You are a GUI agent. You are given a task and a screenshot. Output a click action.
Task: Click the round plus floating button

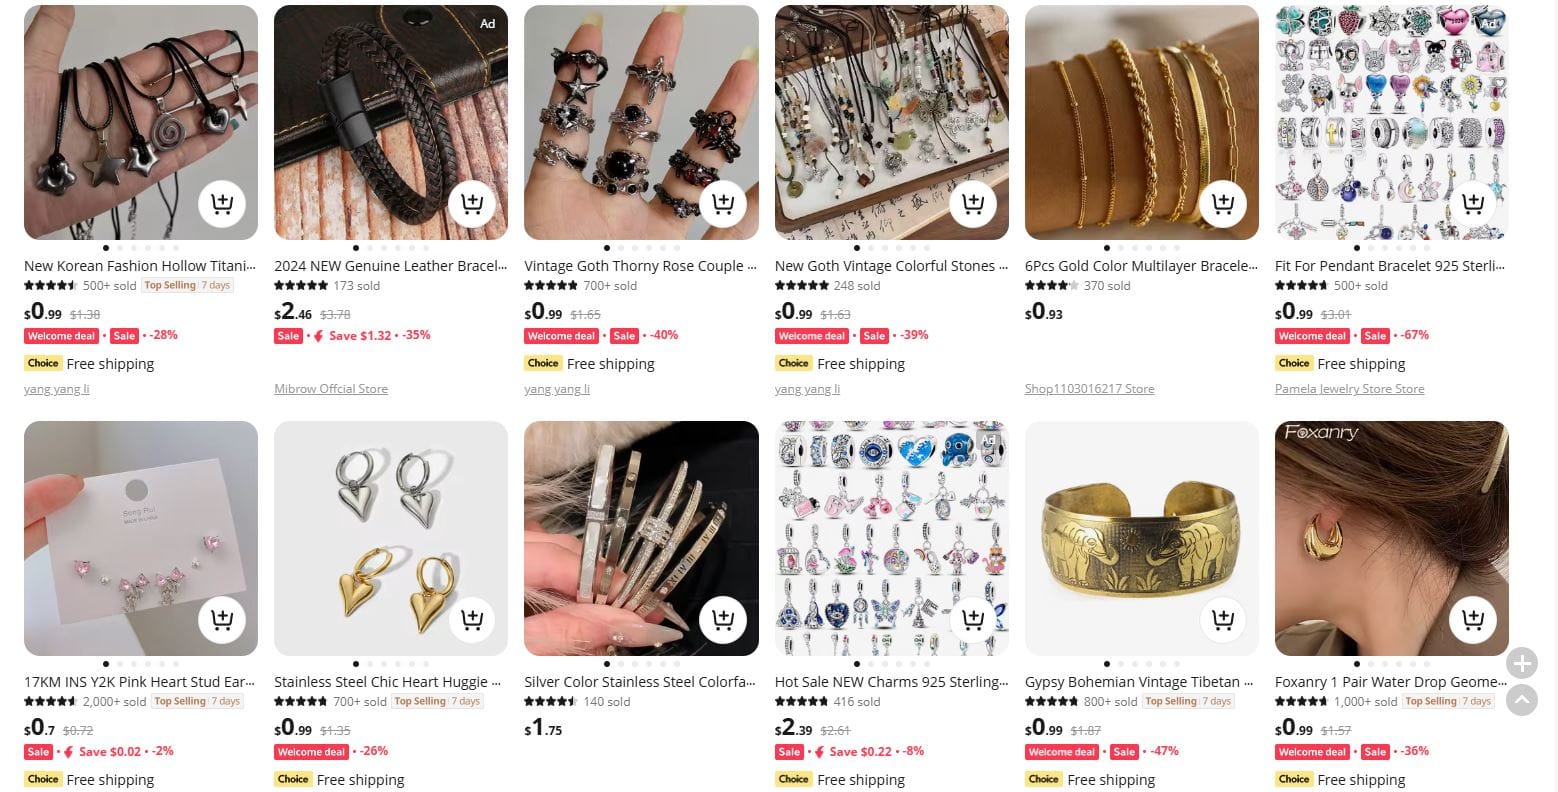(x=1522, y=662)
